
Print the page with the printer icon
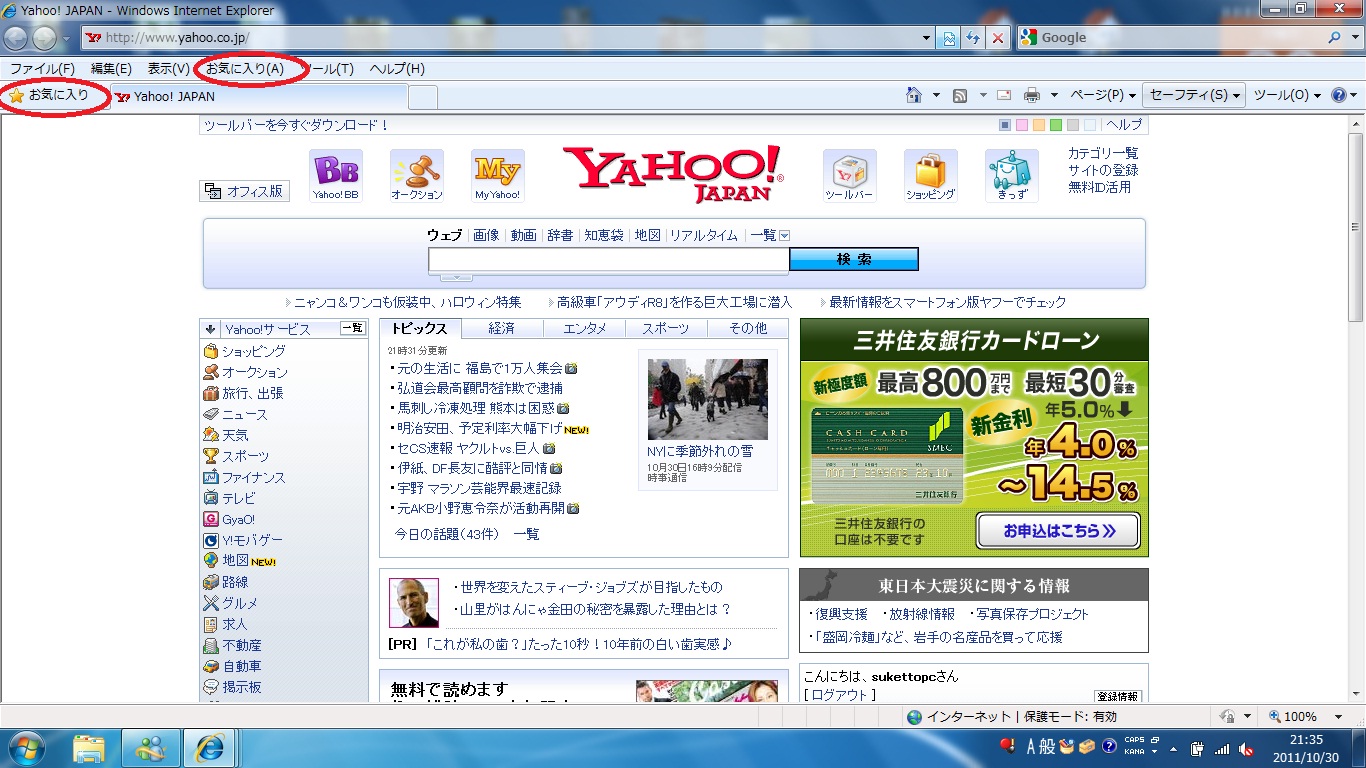pyautogui.click(x=1032, y=96)
